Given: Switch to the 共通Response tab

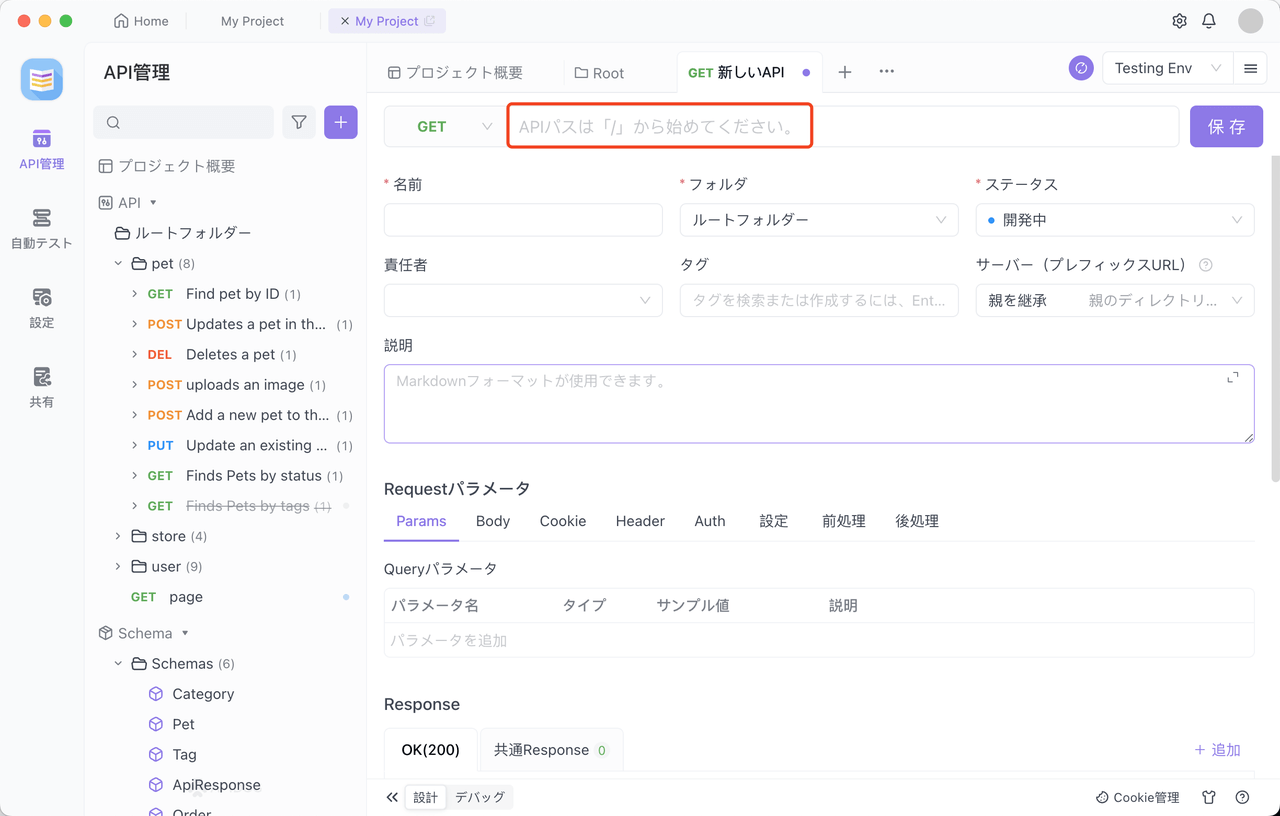Looking at the screenshot, I should click(550, 750).
